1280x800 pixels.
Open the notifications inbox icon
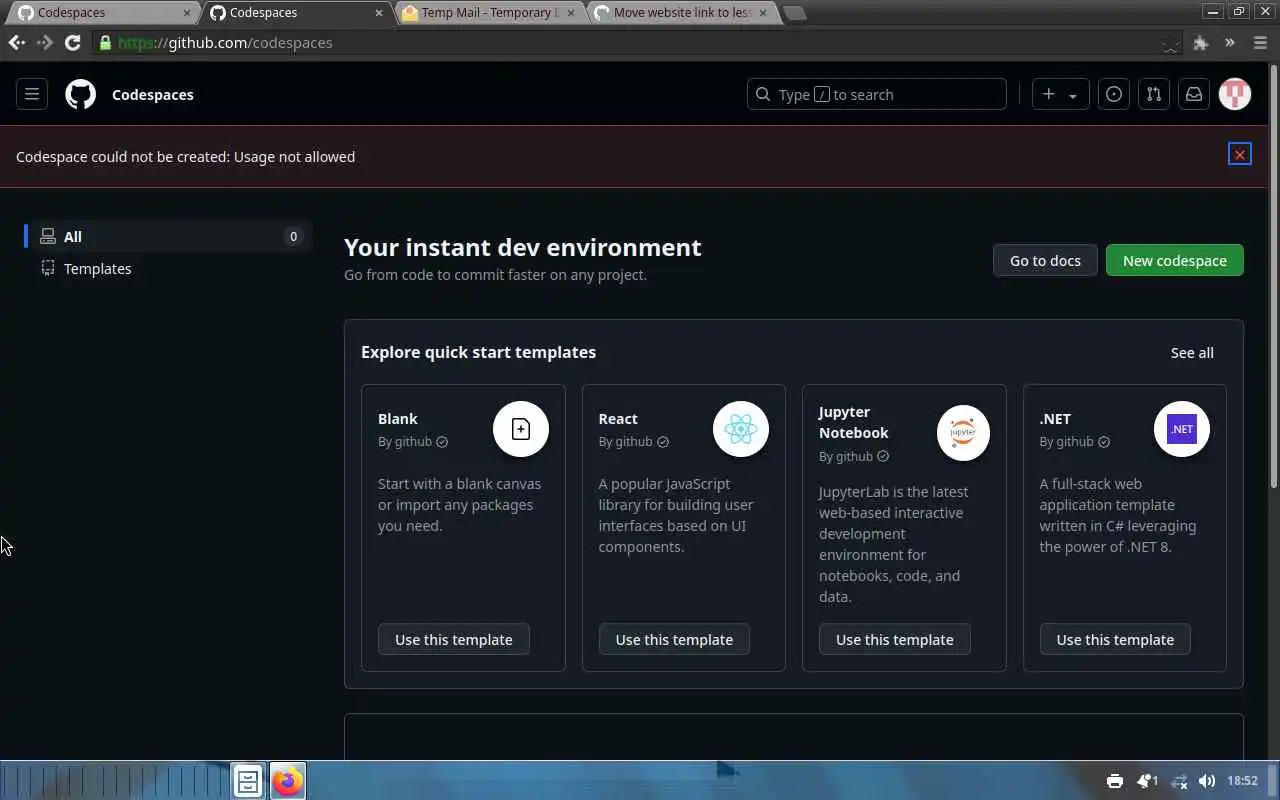1194,94
